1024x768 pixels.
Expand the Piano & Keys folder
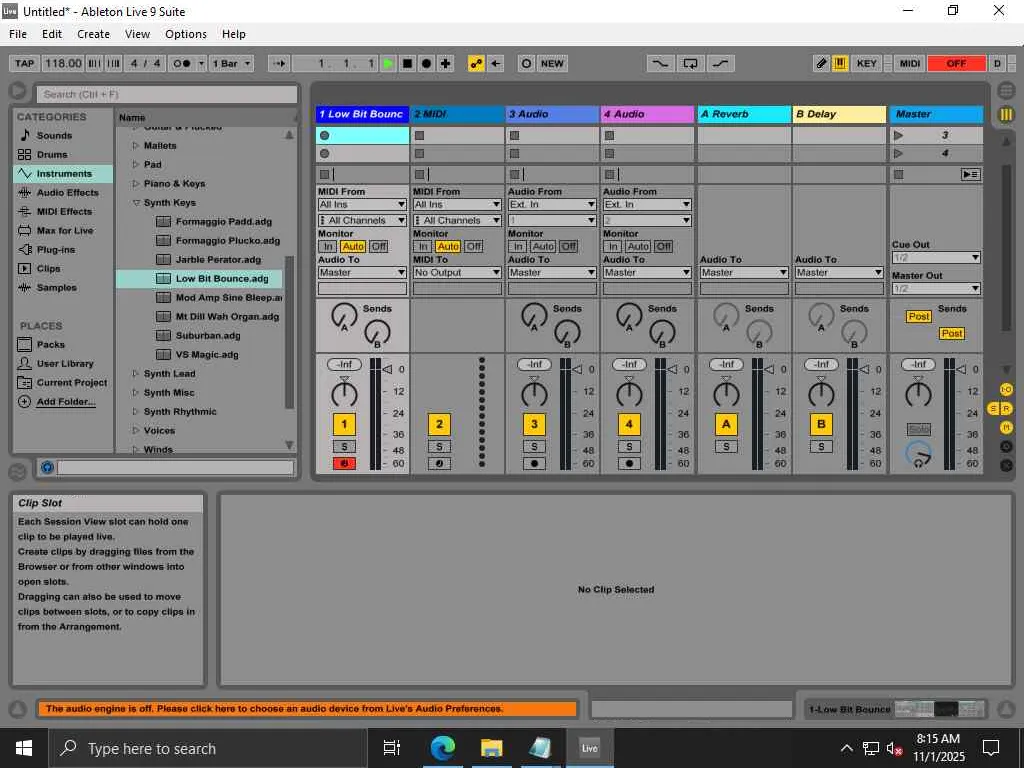[136, 184]
